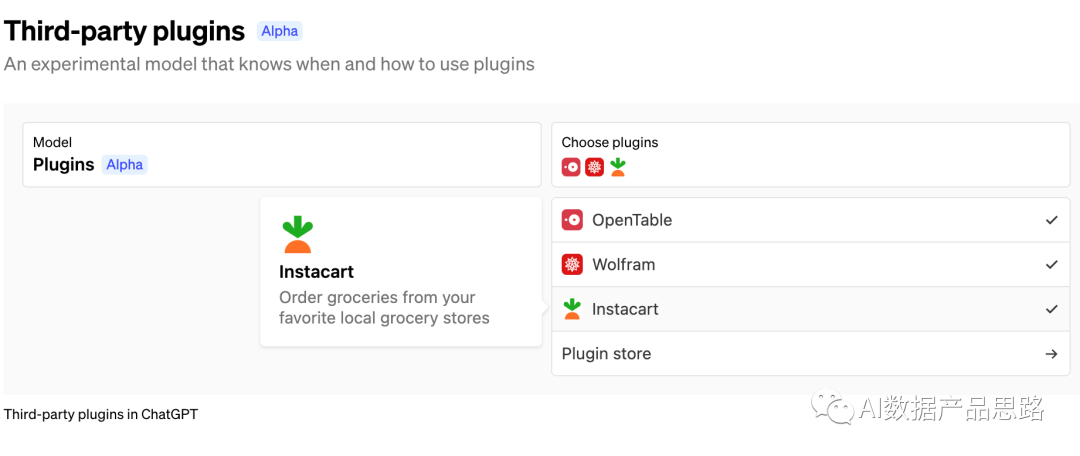Open the Plugin store

tap(606, 354)
